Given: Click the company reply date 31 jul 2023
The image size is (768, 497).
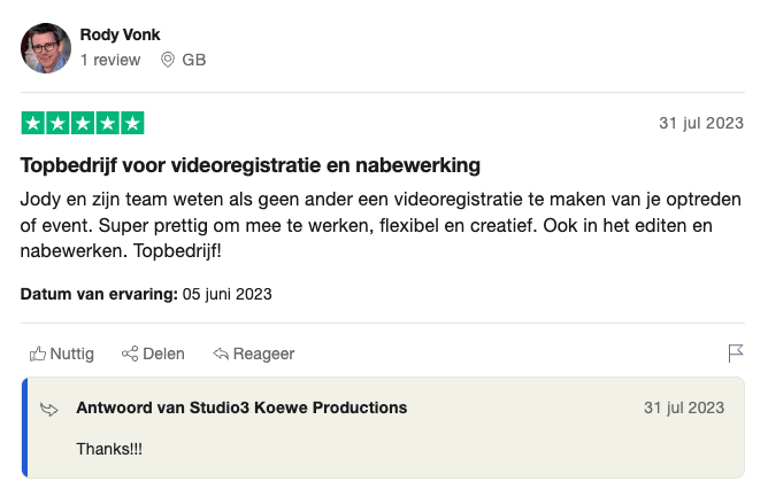Looking at the screenshot, I should click(x=684, y=408).
